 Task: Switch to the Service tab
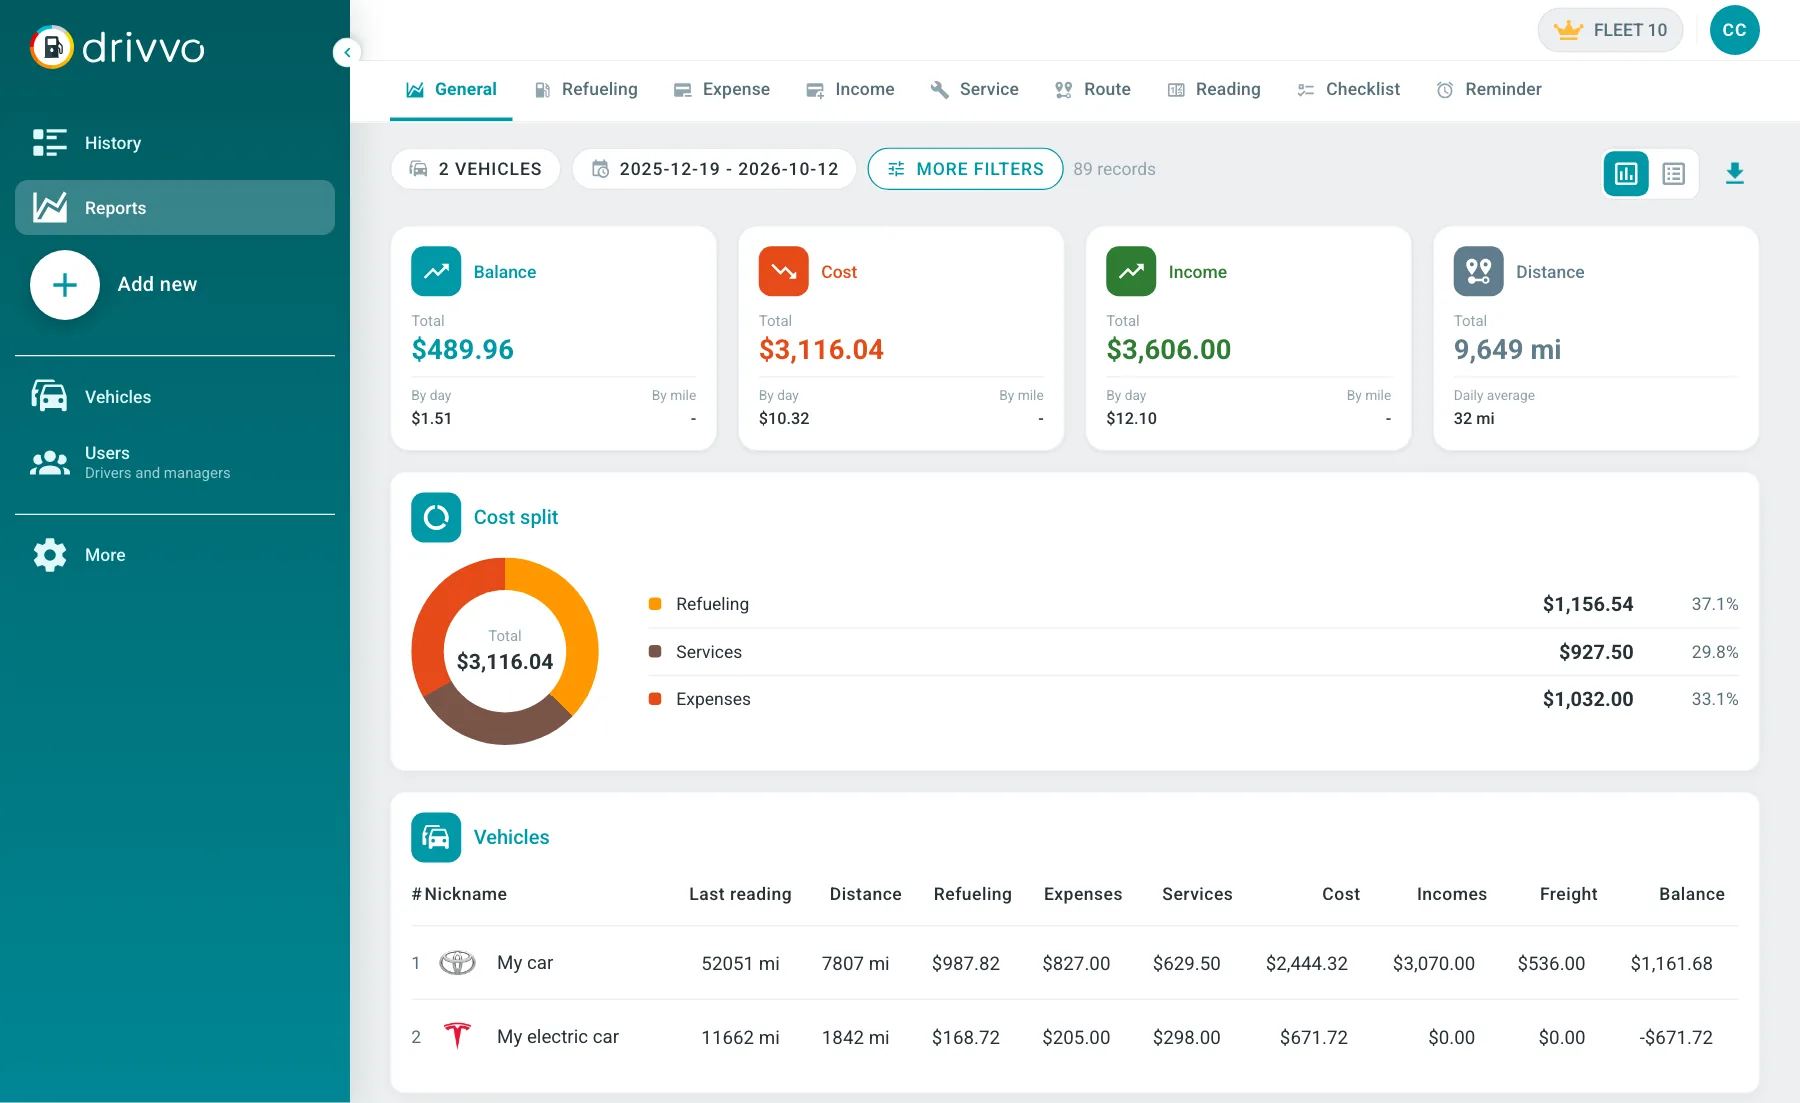click(x=974, y=90)
